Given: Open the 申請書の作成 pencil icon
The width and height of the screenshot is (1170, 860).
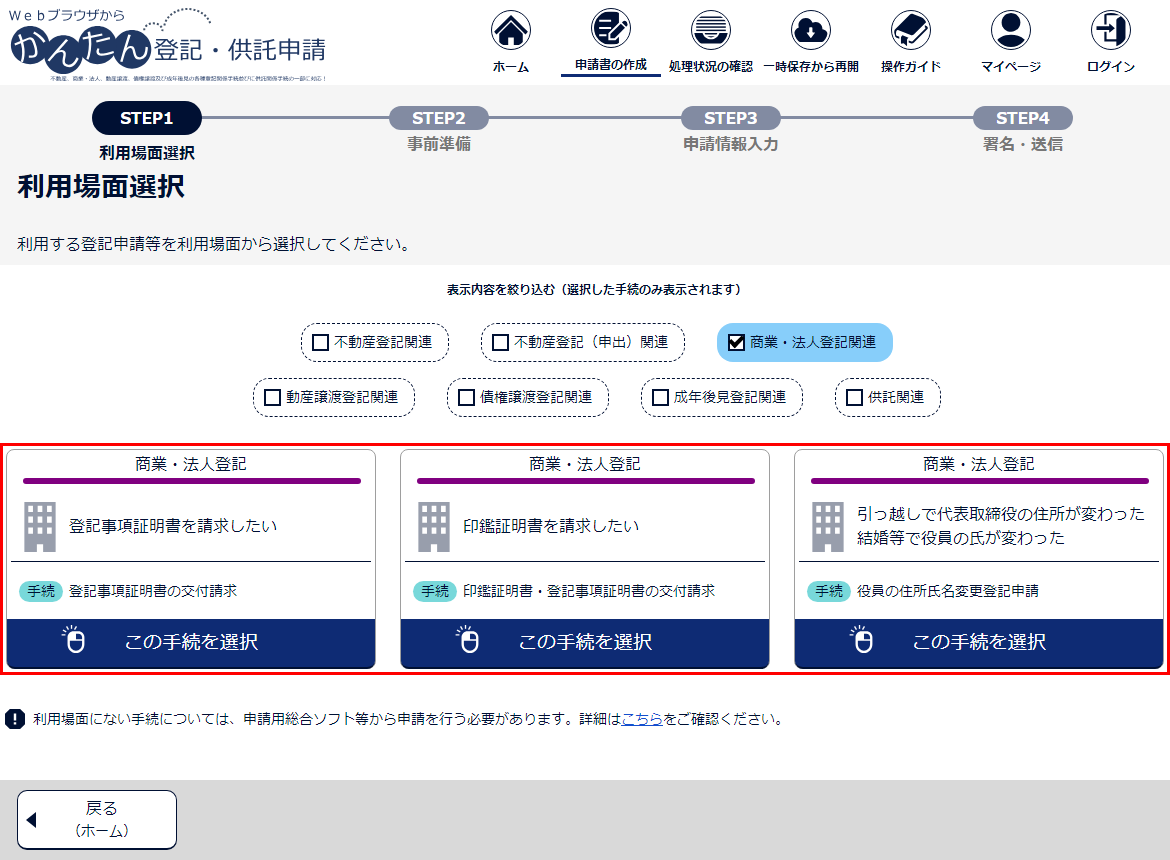Looking at the screenshot, I should 610,29.
